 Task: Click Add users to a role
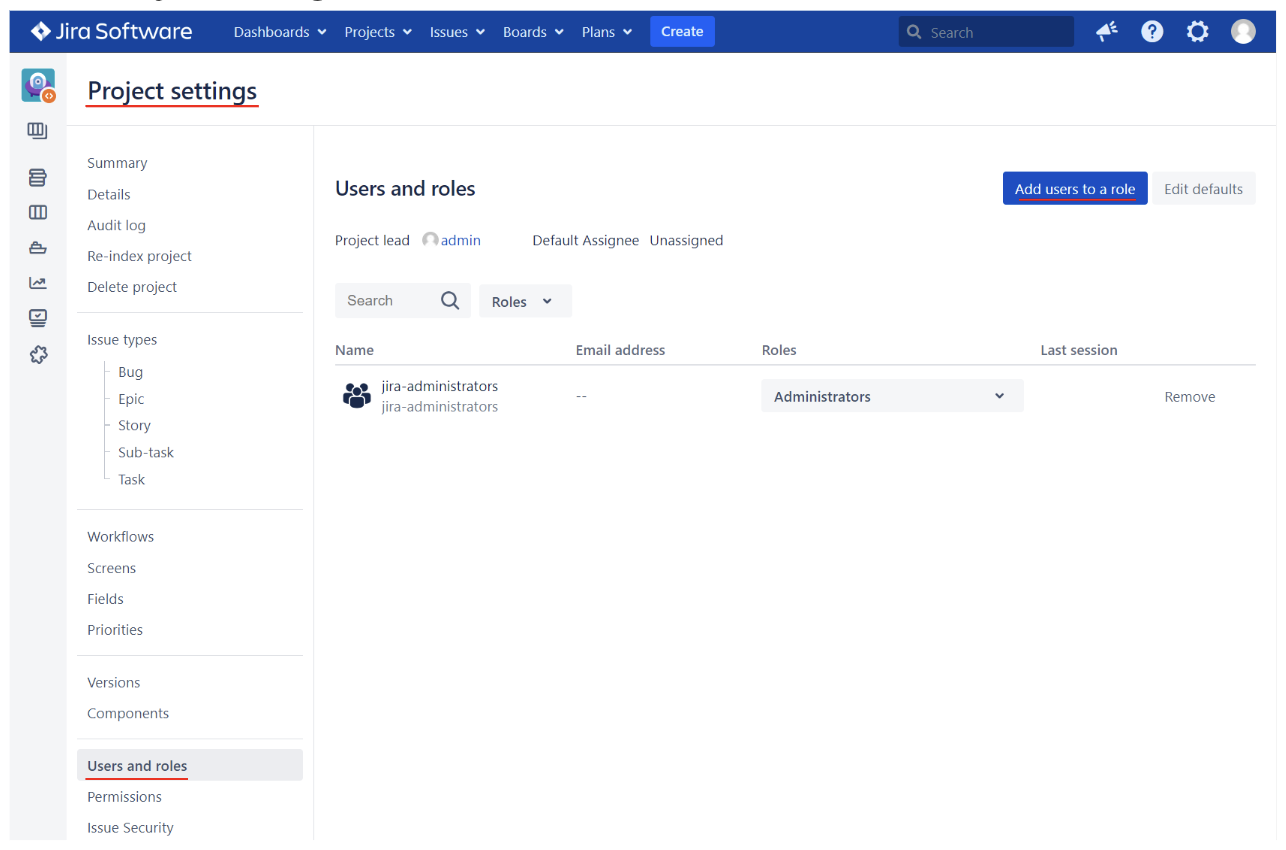coord(1075,189)
